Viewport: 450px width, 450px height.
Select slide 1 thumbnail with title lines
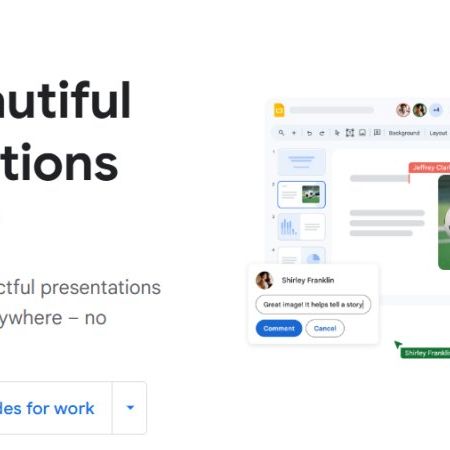click(301, 162)
